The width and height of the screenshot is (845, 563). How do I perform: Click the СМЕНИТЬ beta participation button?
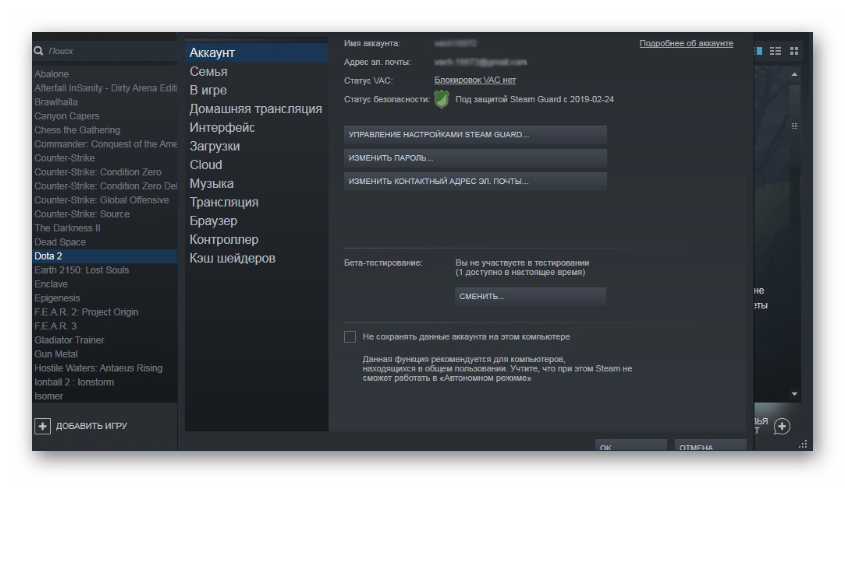coord(530,296)
